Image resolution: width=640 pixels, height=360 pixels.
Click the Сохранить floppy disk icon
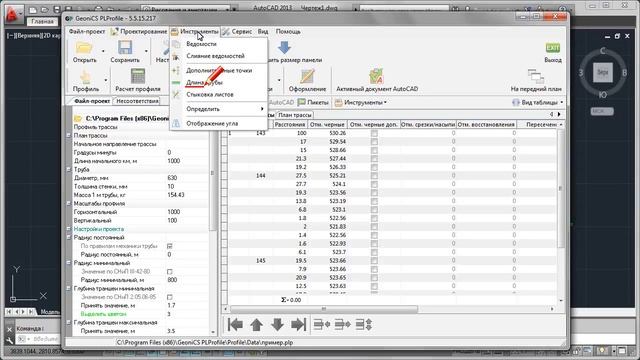click(125, 48)
